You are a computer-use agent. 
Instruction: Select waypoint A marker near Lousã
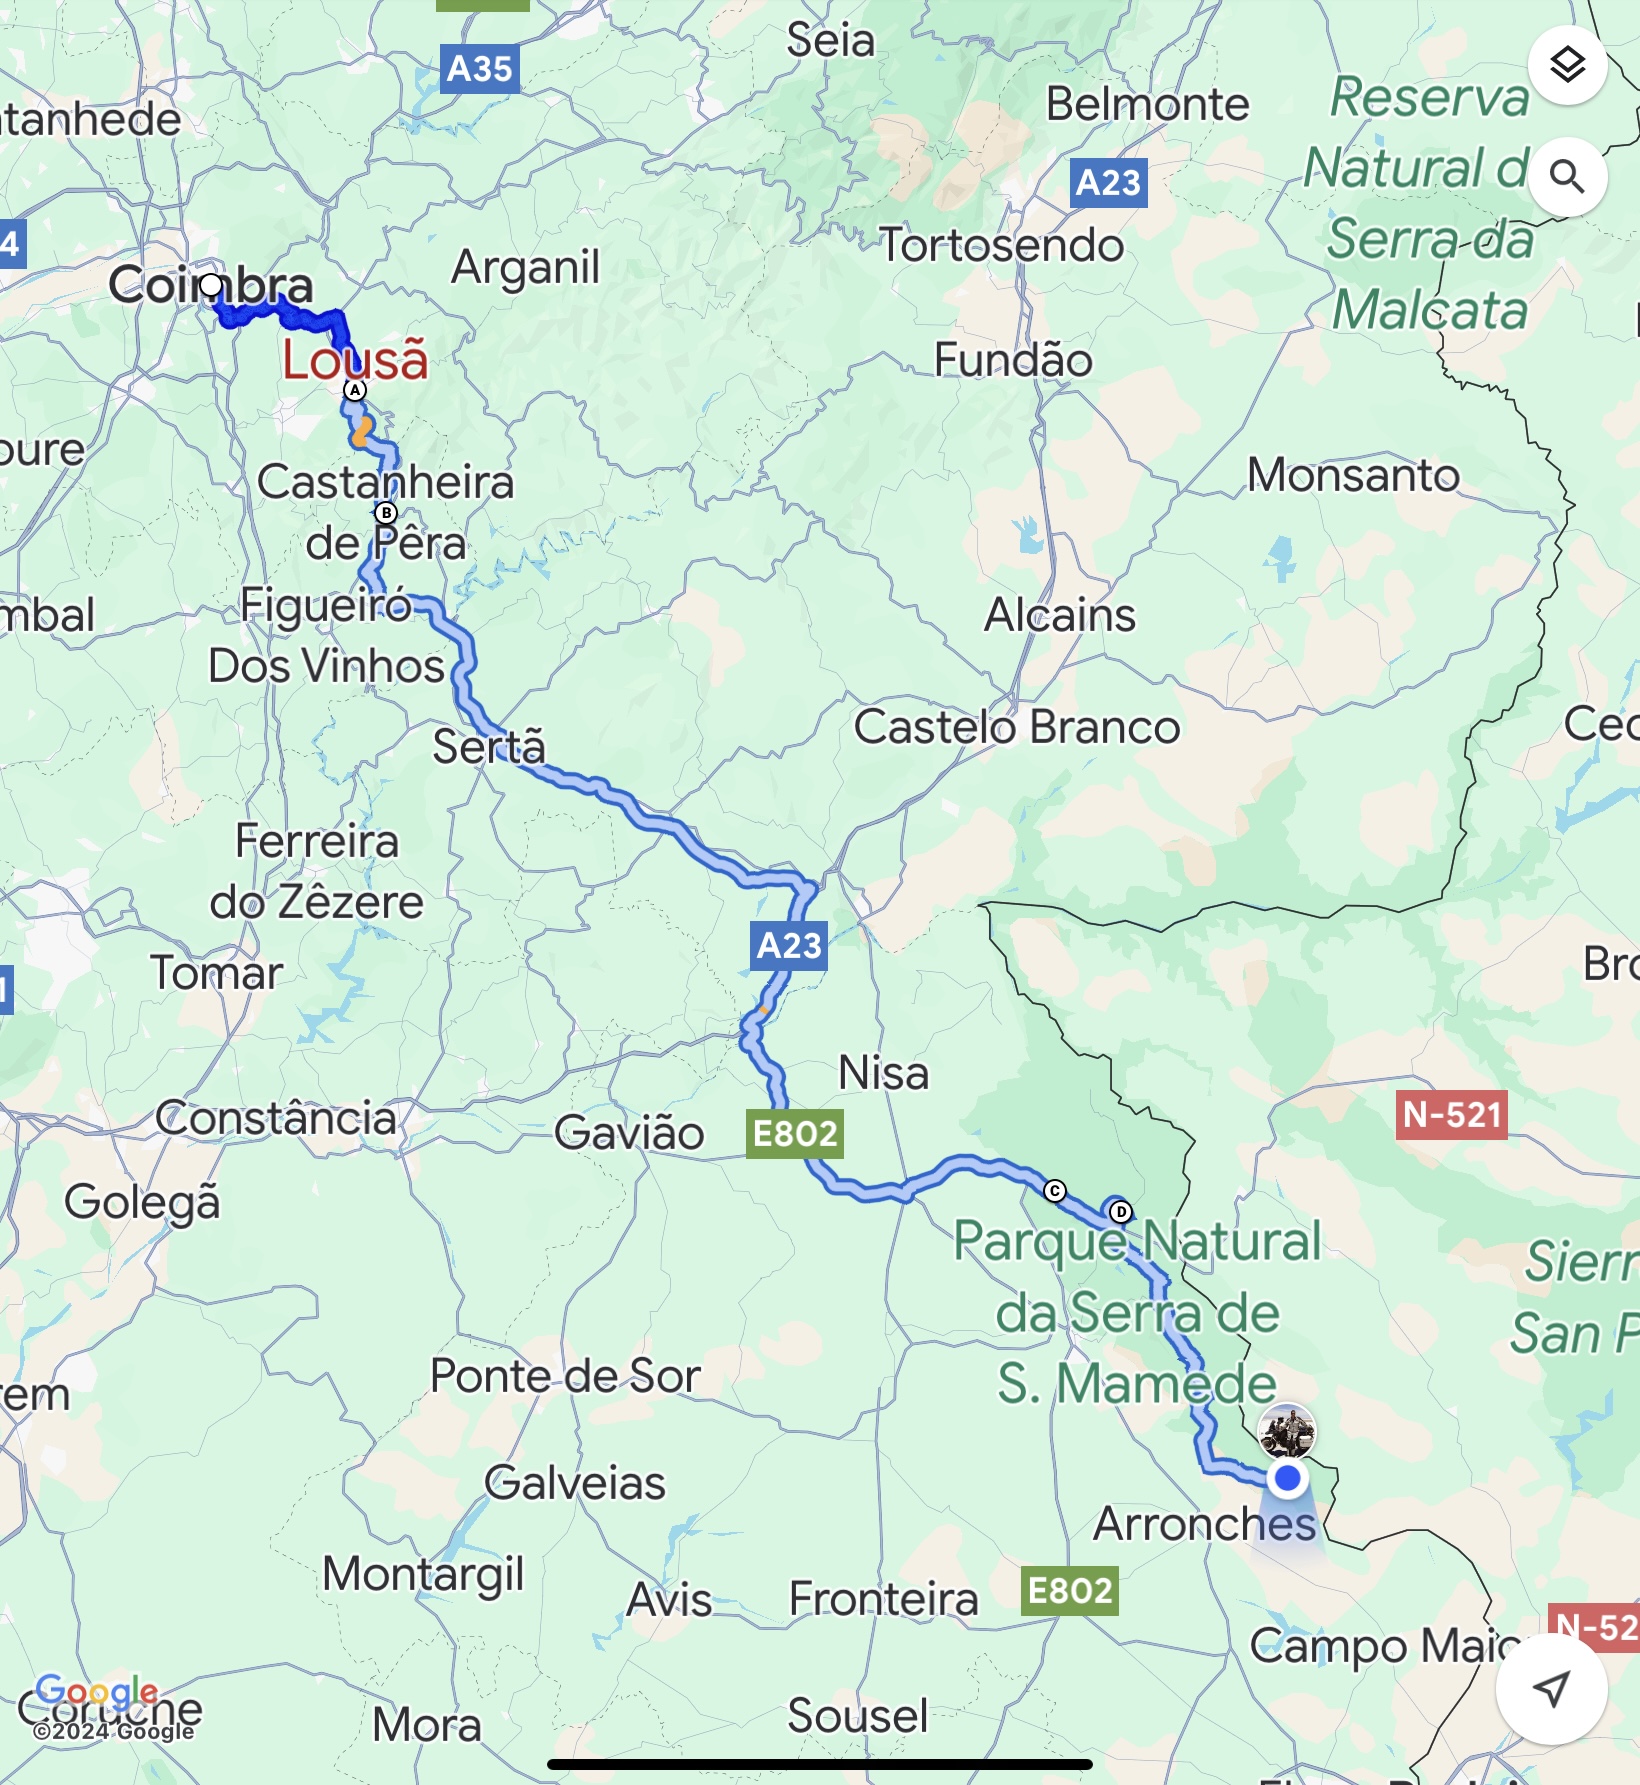[355, 390]
